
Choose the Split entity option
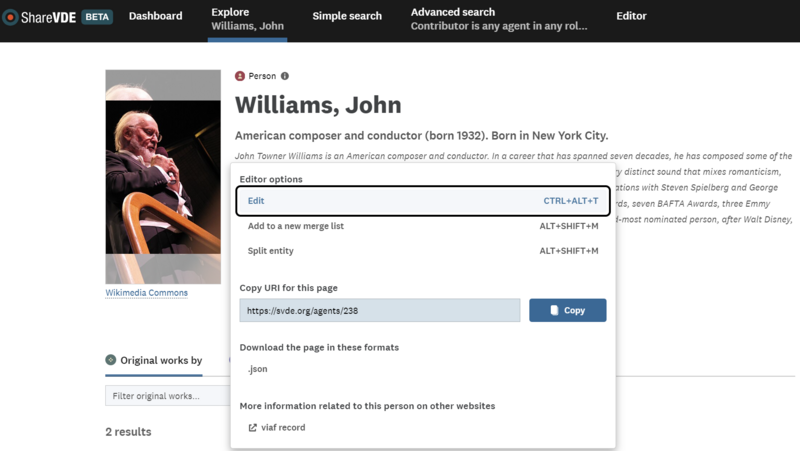click(x=271, y=251)
